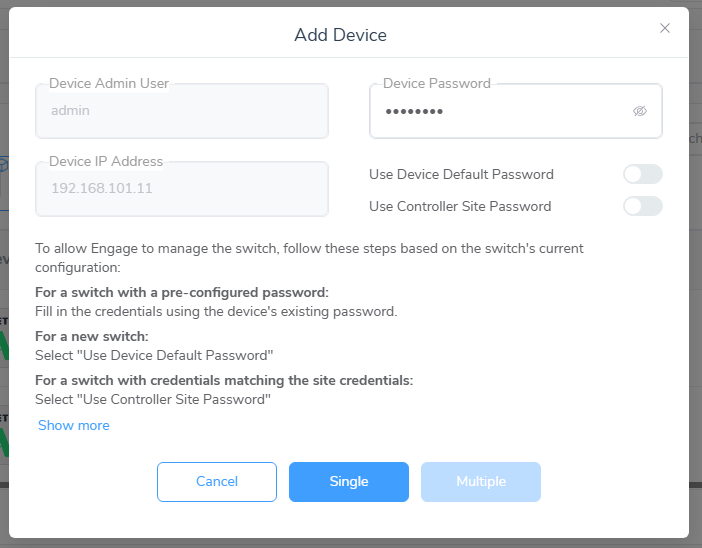Click the Device Admin User floating label

coord(109,83)
